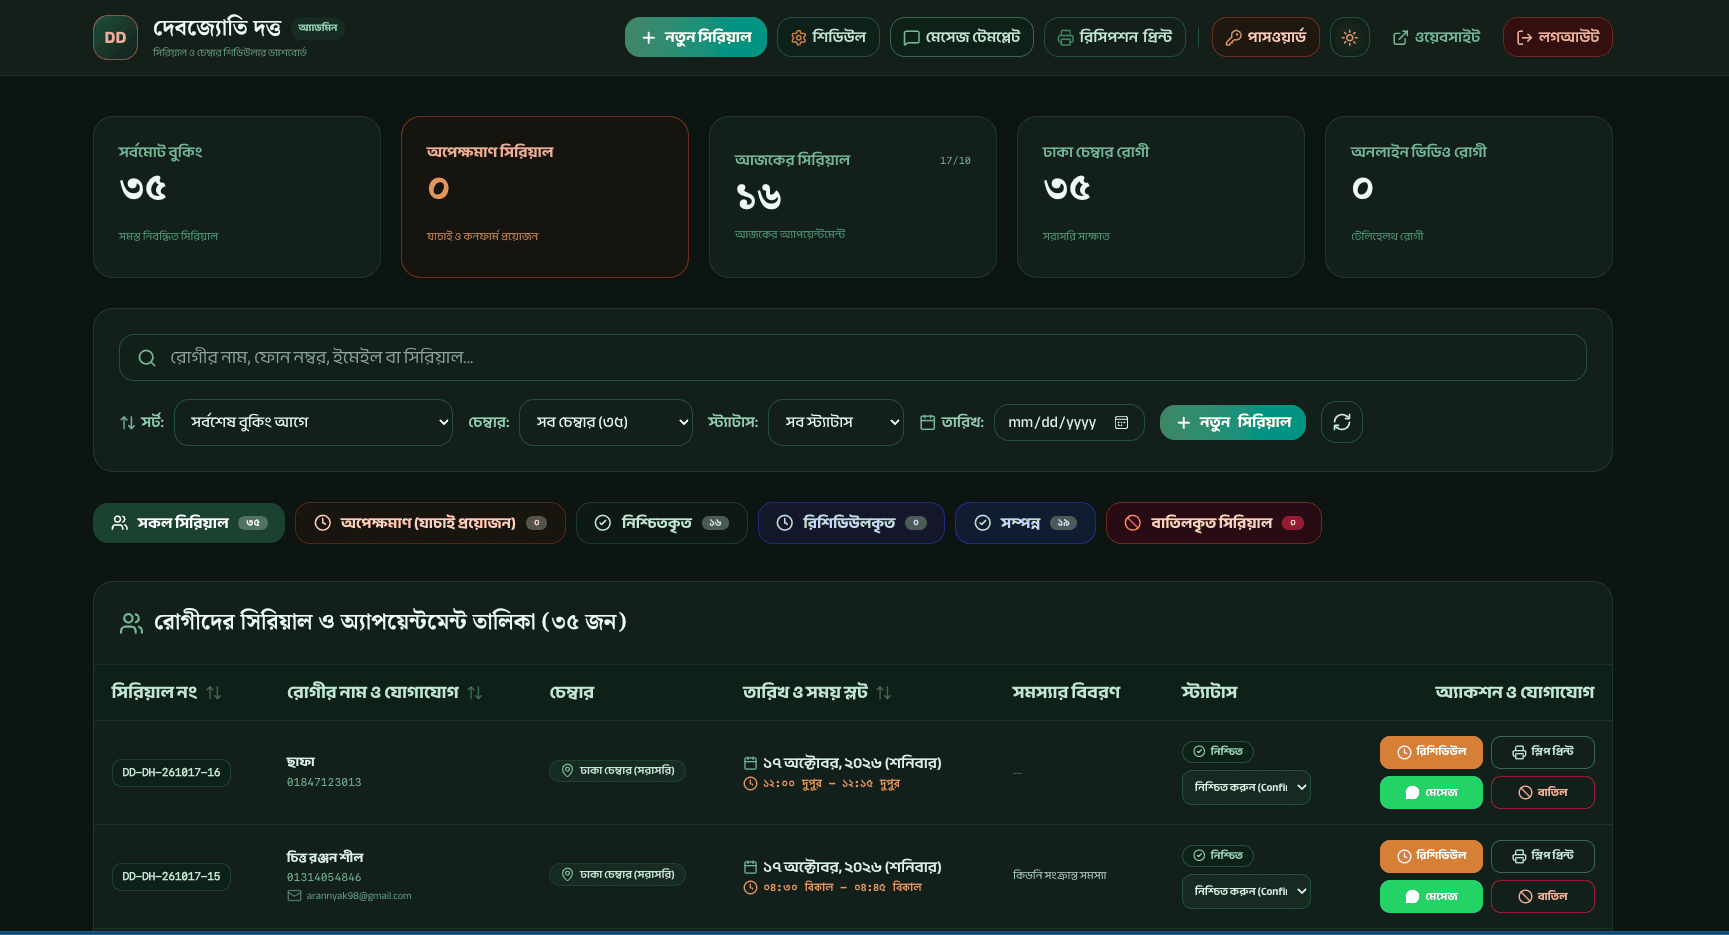The height and width of the screenshot is (935, 1729).
Task: Open মেসেজ টেমপ্লেট in header
Action: click(x=961, y=37)
